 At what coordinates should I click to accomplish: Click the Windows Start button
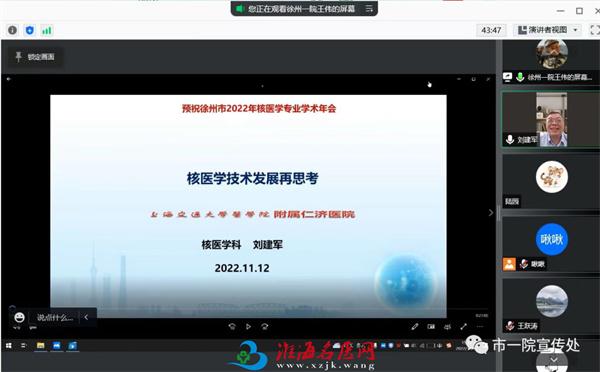(x=8, y=346)
